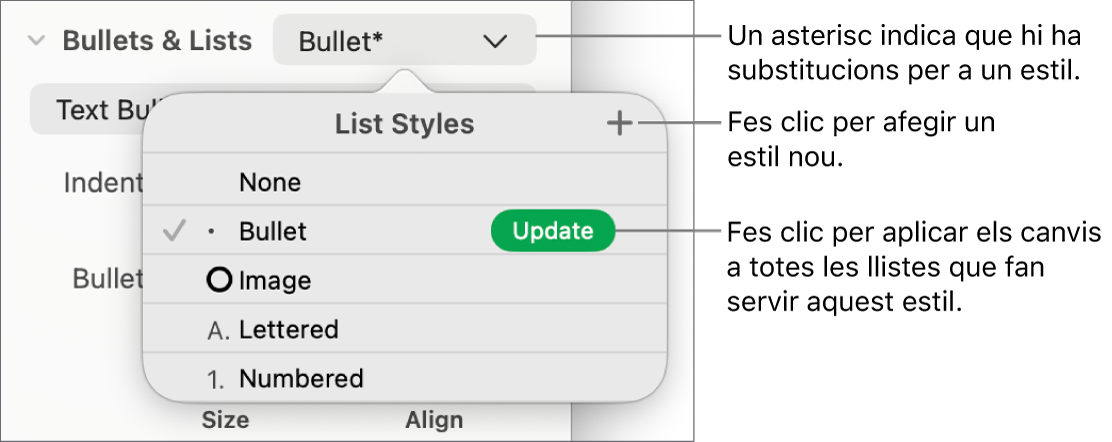Select the Bullet list style entry
The height and width of the screenshot is (442, 1112).
click(273, 232)
